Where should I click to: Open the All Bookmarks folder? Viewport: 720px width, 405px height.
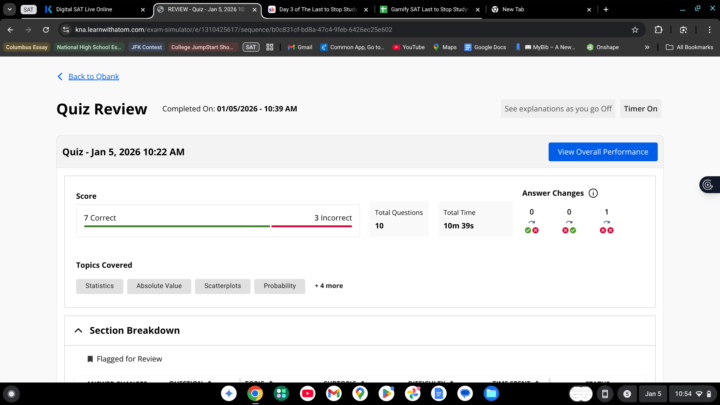[x=689, y=47]
